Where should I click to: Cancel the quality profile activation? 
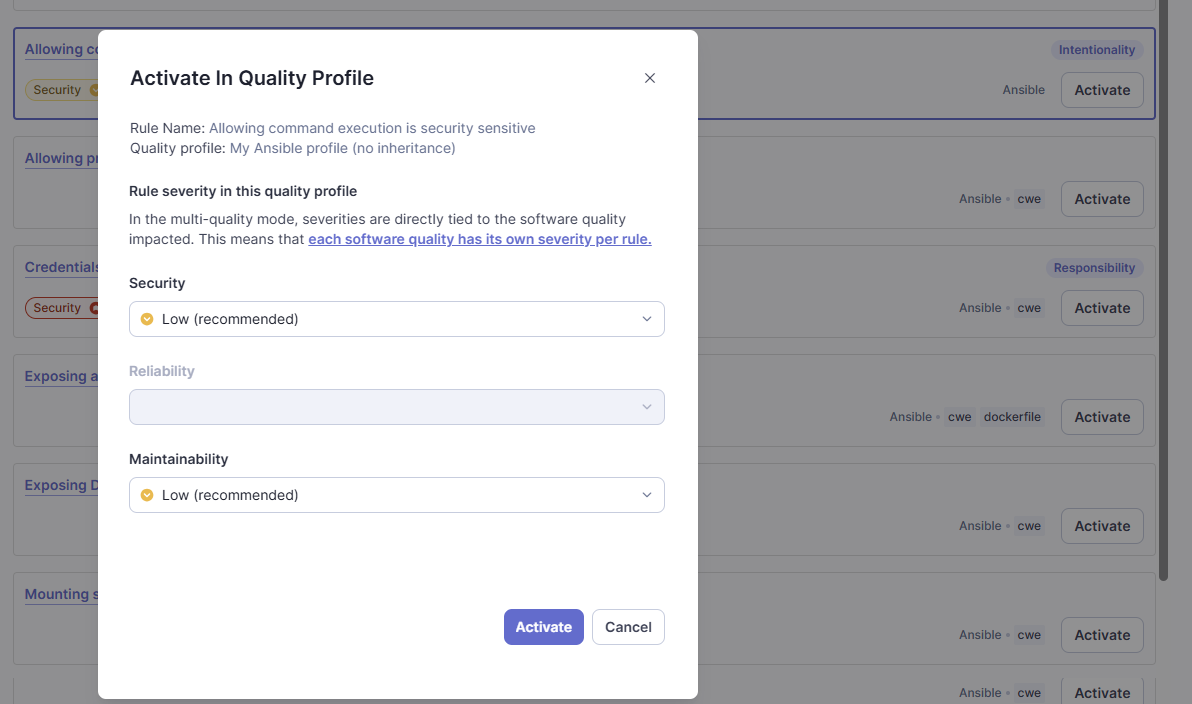tap(628, 626)
